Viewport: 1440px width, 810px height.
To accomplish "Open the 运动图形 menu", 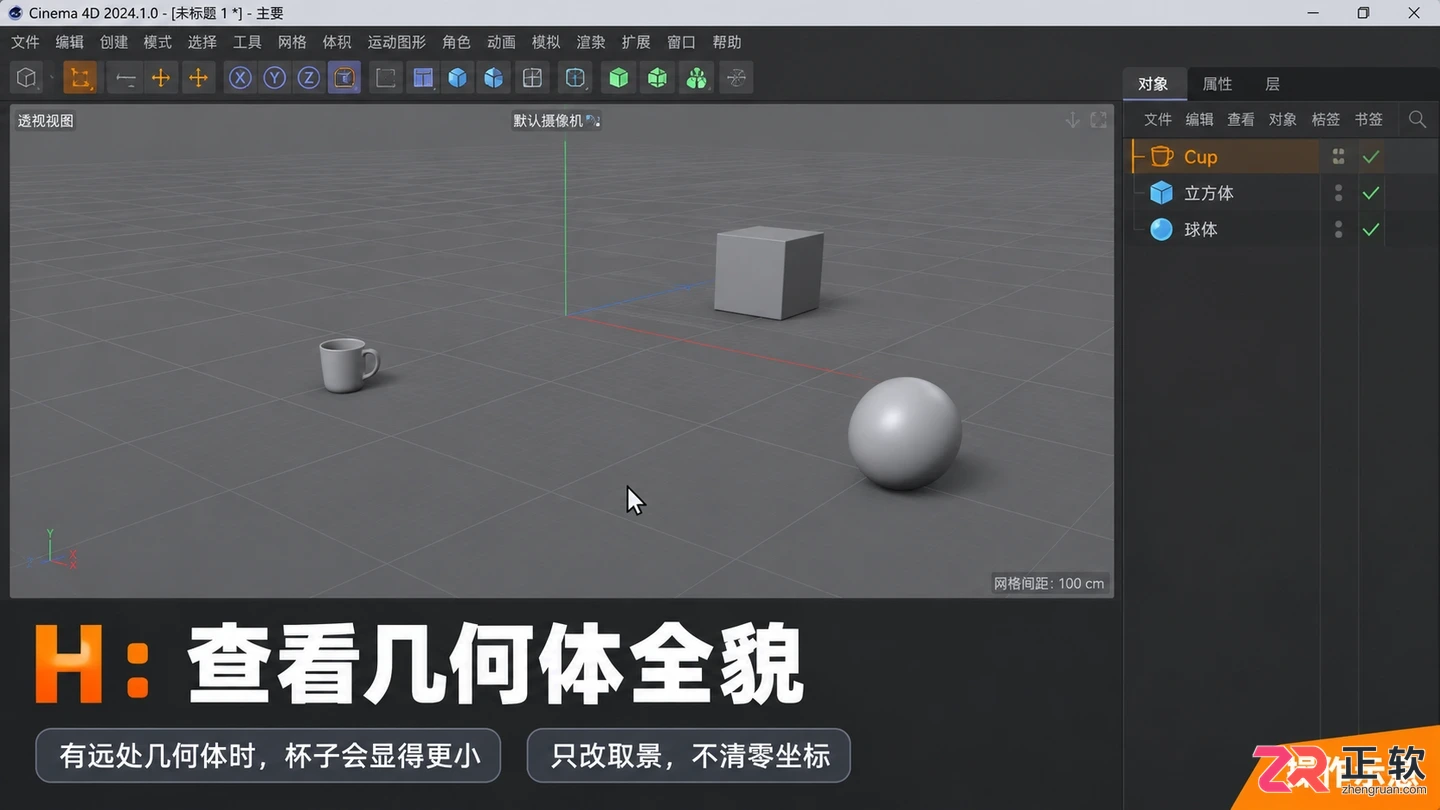I will (396, 42).
